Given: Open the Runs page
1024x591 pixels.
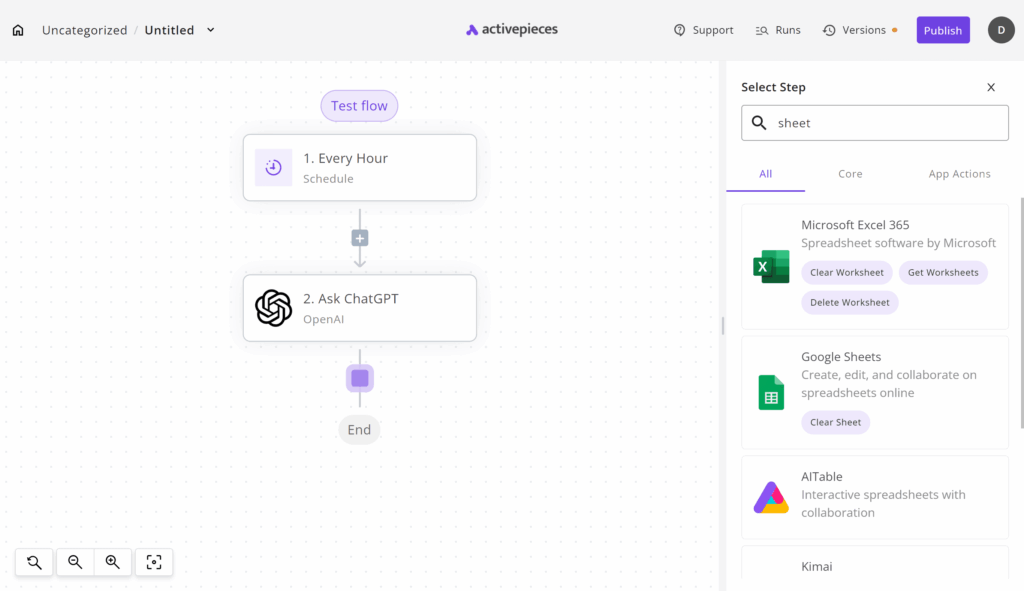Looking at the screenshot, I should [778, 30].
